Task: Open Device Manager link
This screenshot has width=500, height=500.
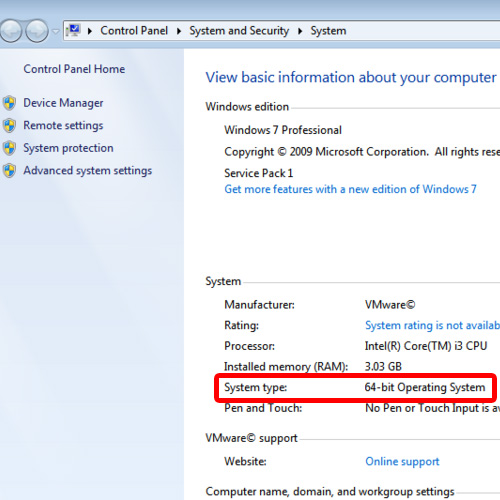Action: [x=63, y=103]
